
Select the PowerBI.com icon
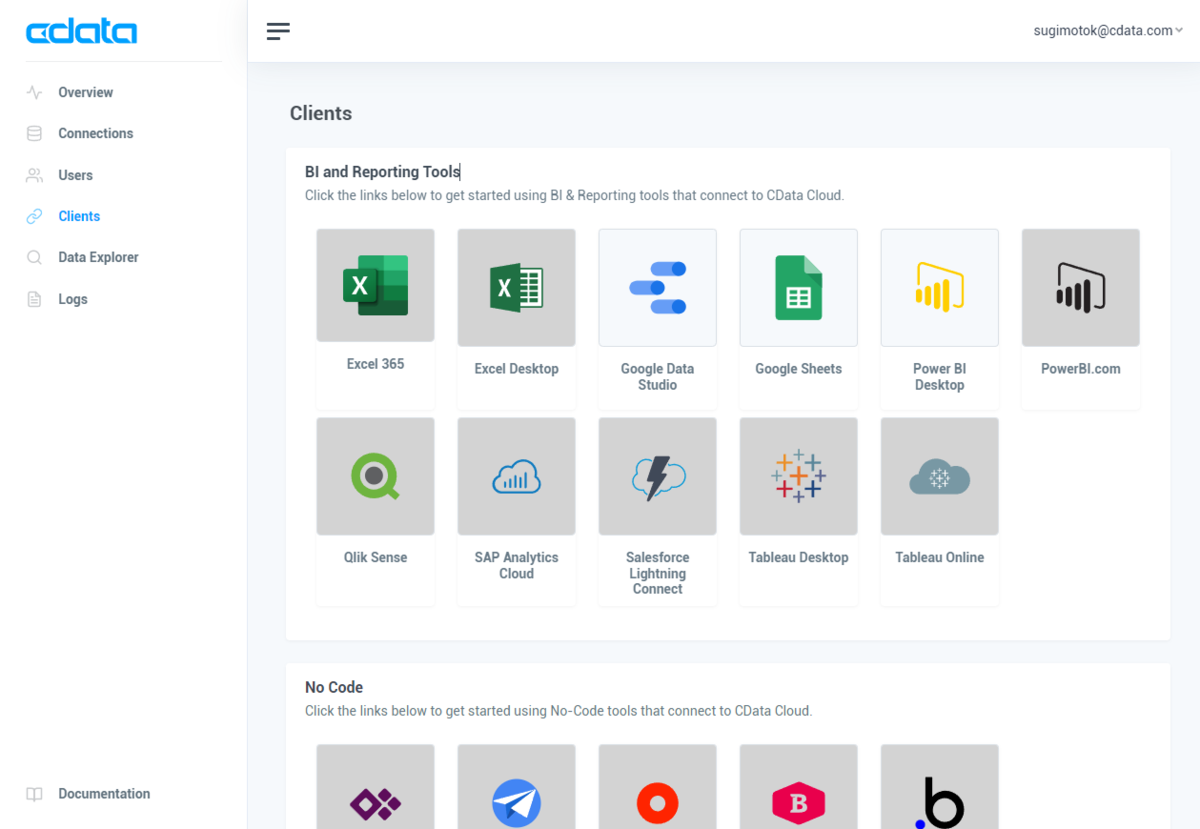(1080, 288)
